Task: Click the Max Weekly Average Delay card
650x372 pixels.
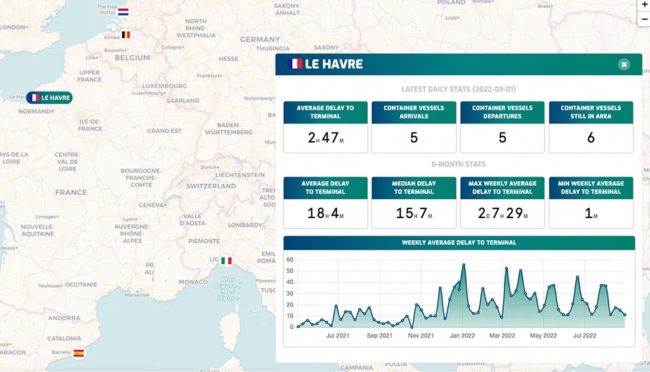Action: (502, 202)
